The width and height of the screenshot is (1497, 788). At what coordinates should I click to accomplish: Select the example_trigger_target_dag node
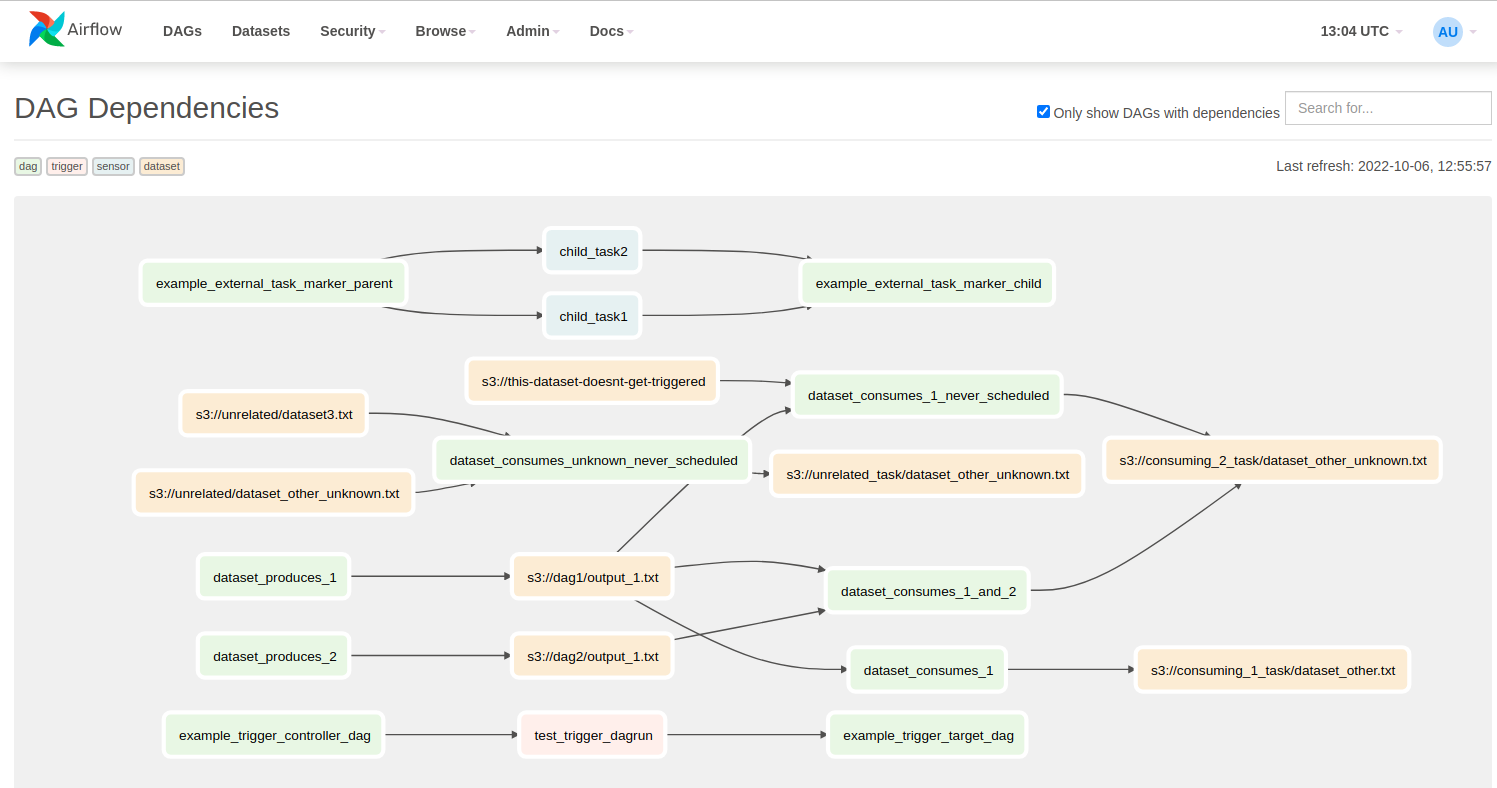(x=927, y=735)
